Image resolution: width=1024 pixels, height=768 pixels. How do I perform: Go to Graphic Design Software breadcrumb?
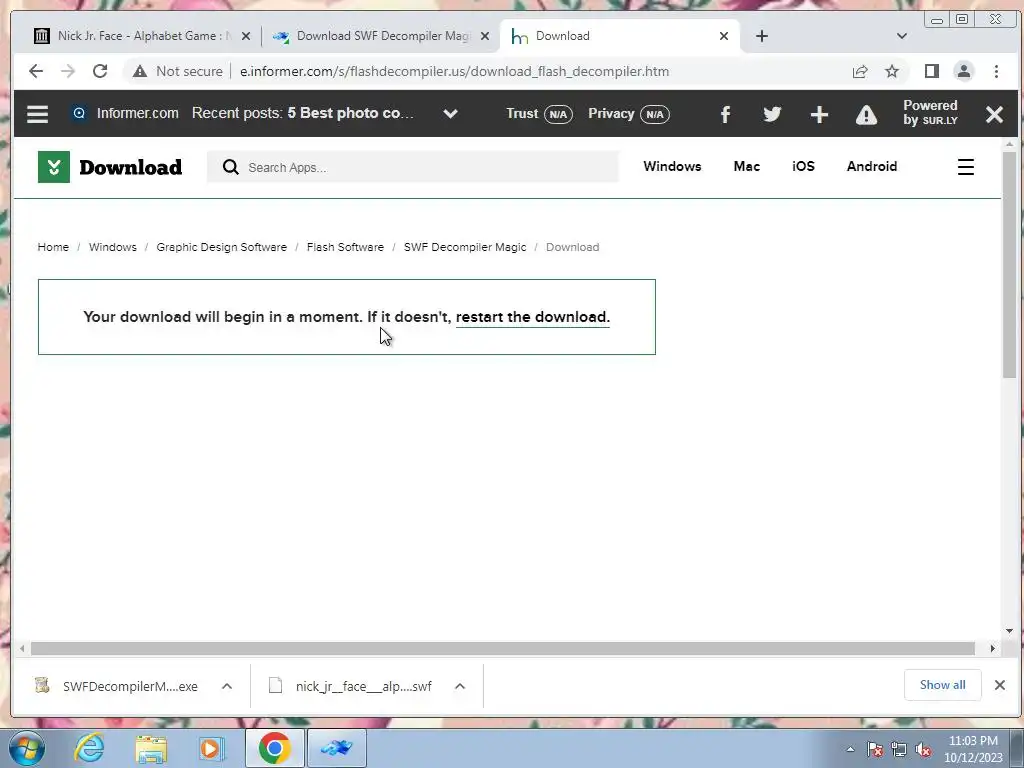(221, 247)
